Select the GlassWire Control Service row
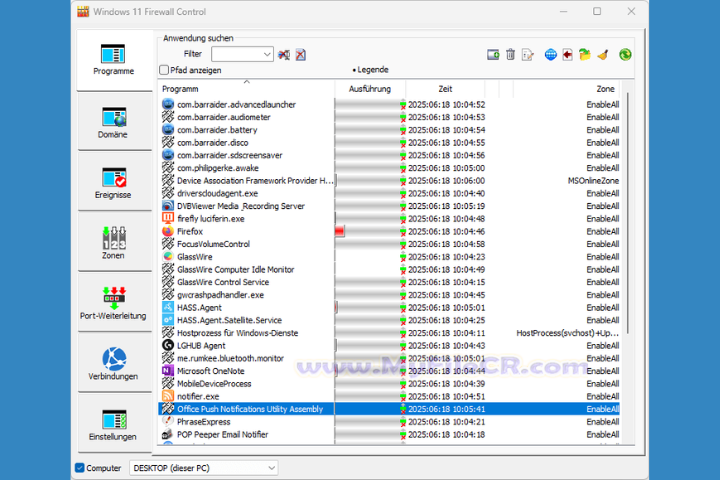 (389, 282)
